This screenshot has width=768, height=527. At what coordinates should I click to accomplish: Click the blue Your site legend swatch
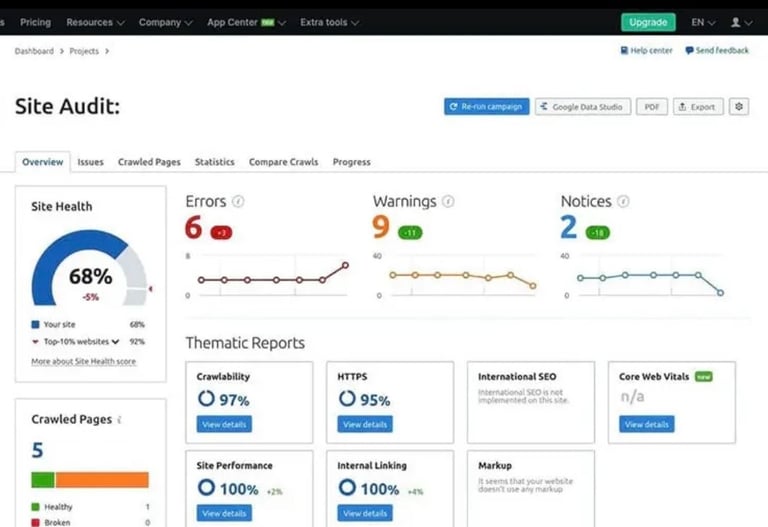pos(35,324)
